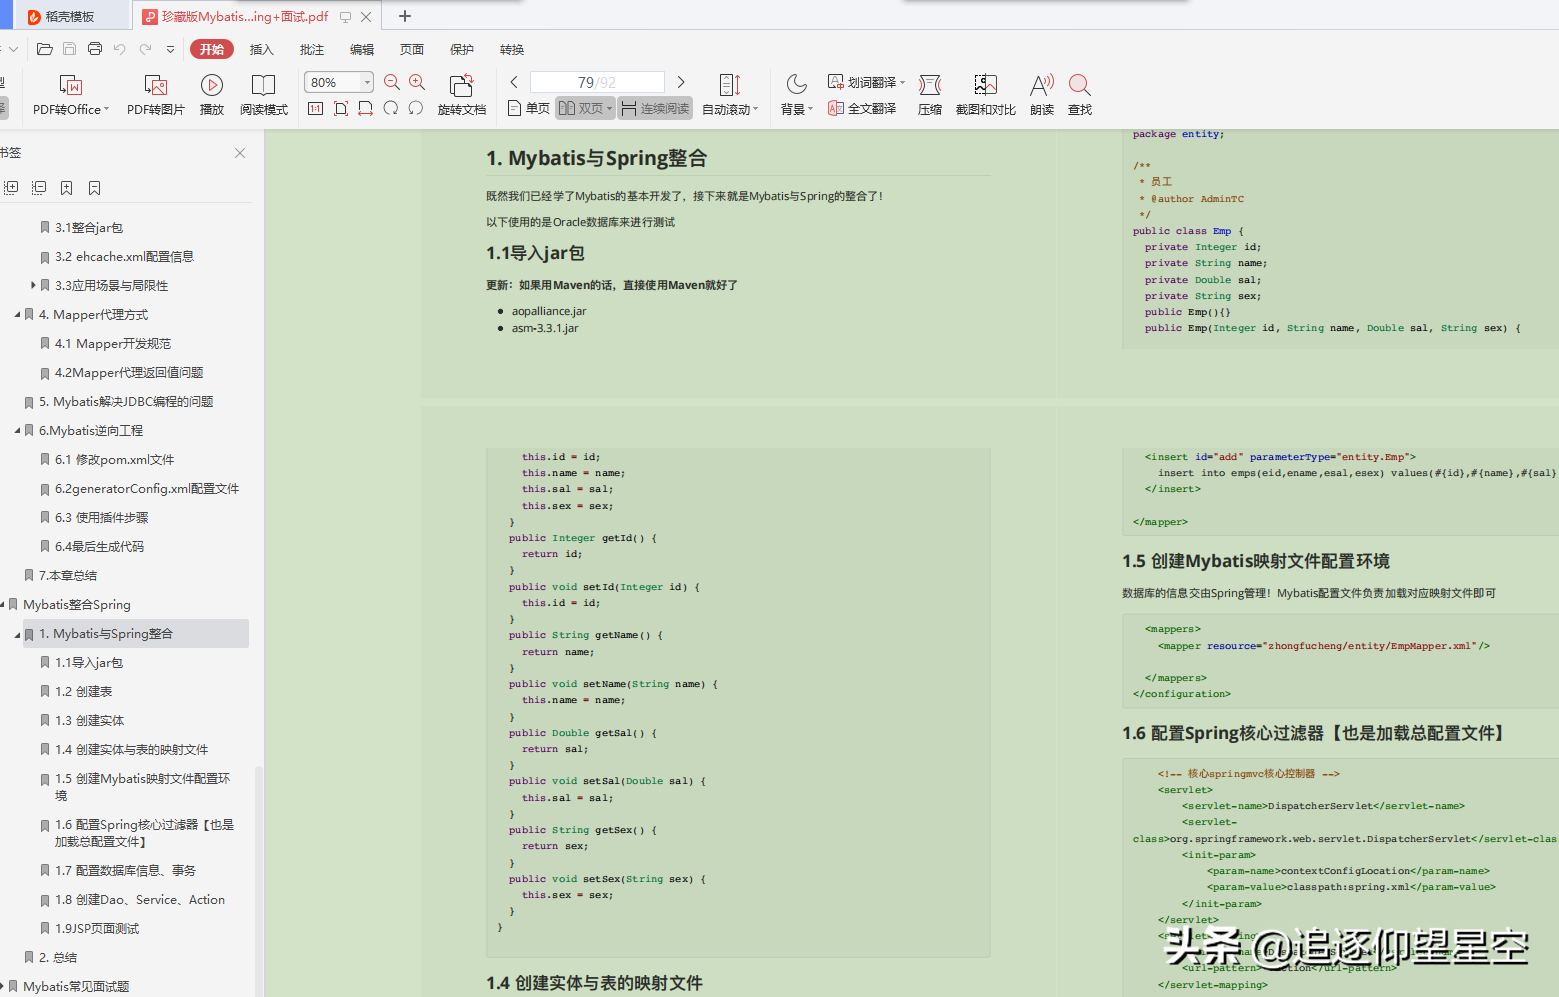Open the 页面 ribbon tab
The width and height of the screenshot is (1559, 997).
[x=411, y=49]
